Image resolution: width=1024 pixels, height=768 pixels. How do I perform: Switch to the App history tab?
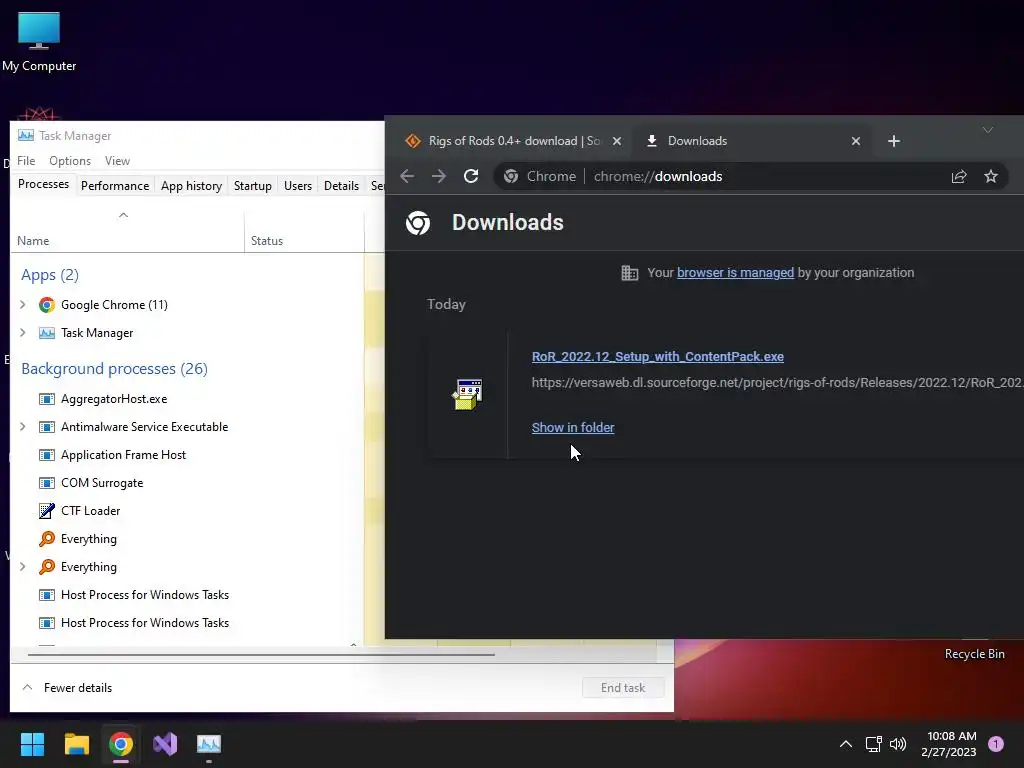[x=191, y=186]
